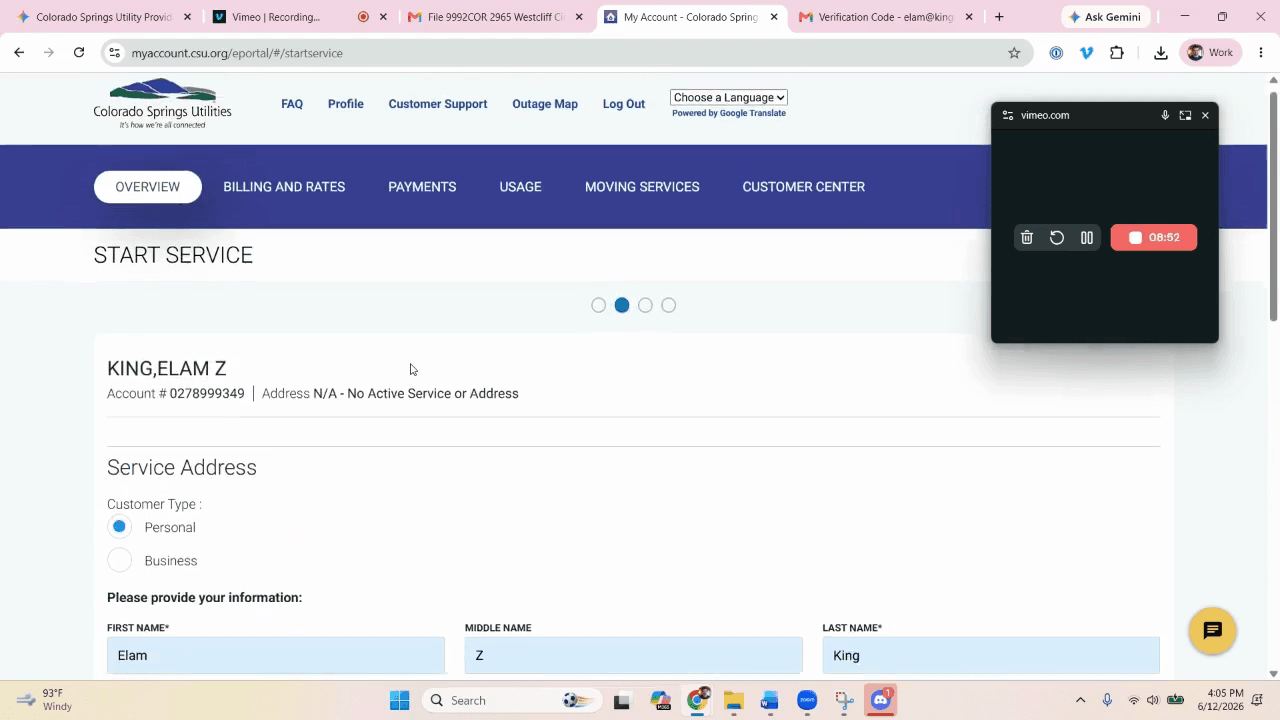Image resolution: width=1280 pixels, height=720 pixels.
Task: Pause the Vimeo recording
Action: [1087, 237]
